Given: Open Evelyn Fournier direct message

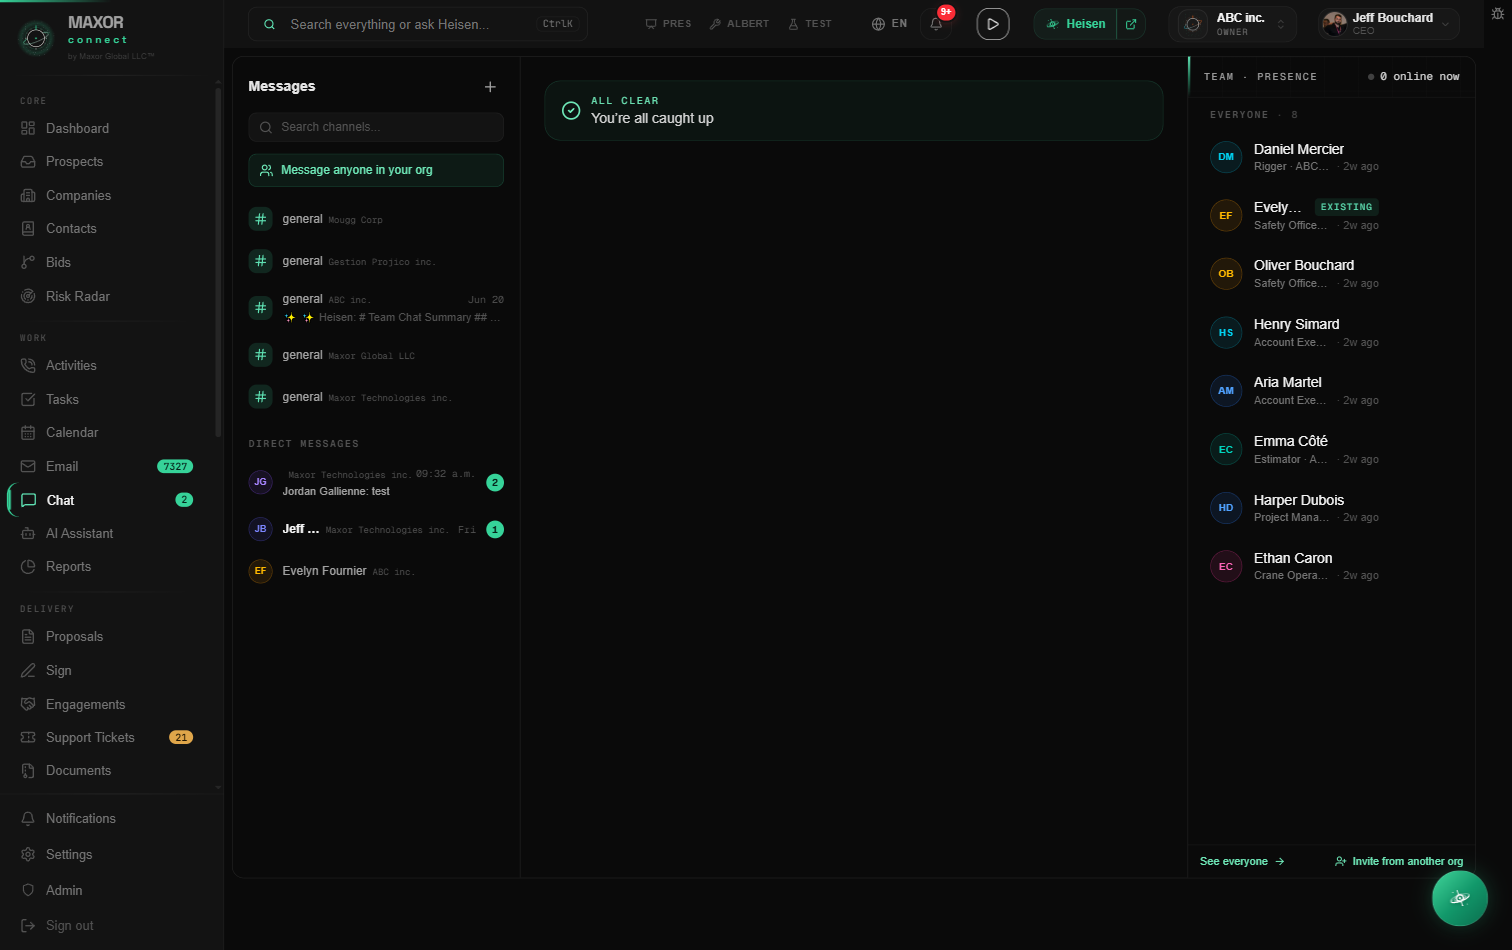Looking at the screenshot, I should click(376, 571).
